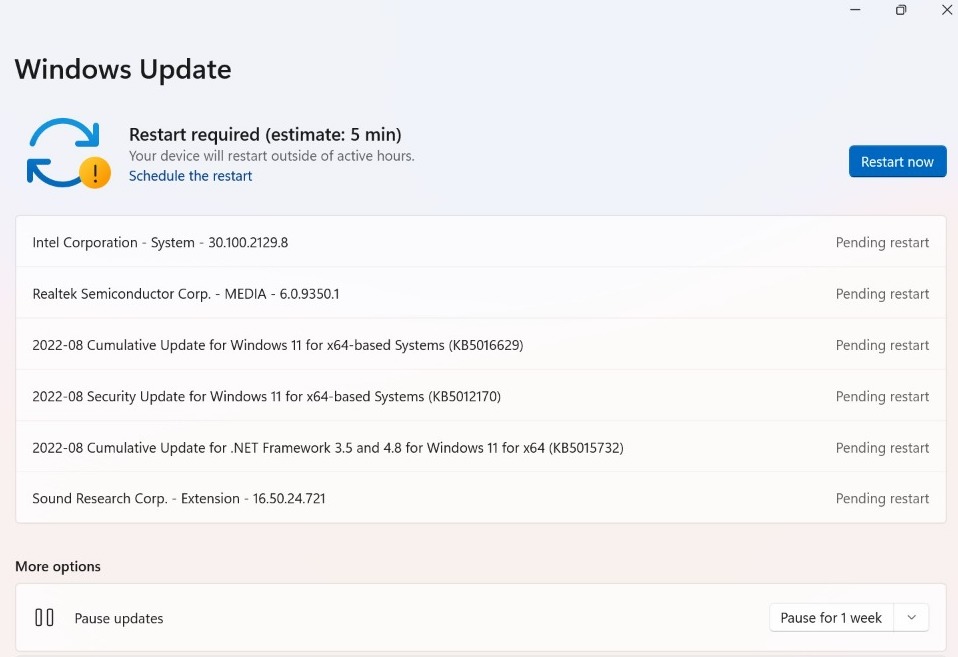Select the .NET Framework KB5015732 update

click(328, 447)
